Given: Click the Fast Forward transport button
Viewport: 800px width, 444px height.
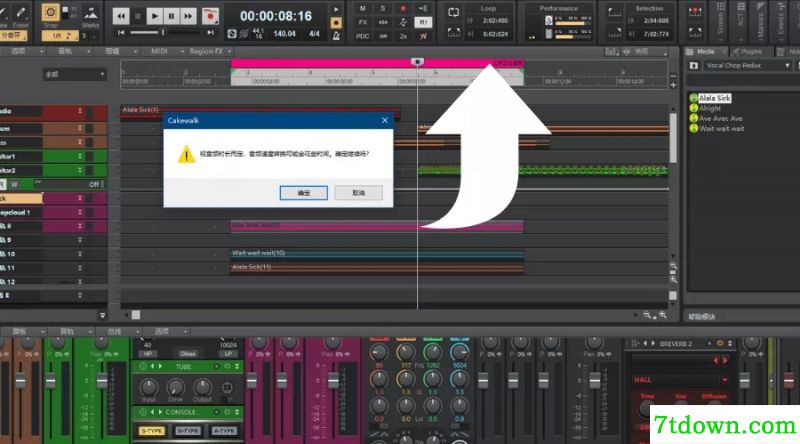Looking at the screenshot, I should [x=188, y=16].
